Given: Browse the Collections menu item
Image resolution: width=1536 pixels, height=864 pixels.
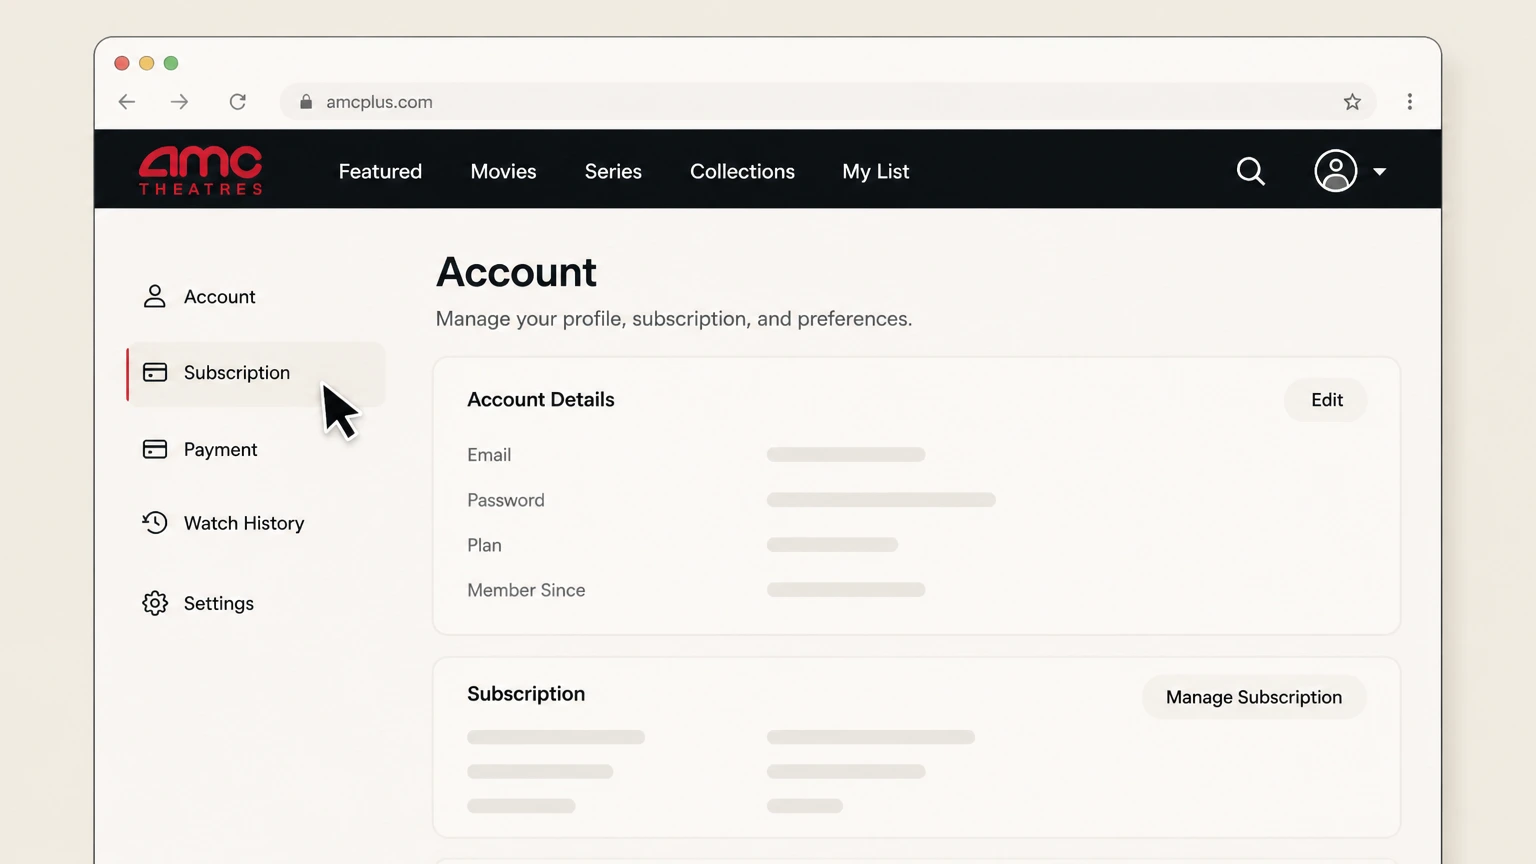Looking at the screenshot, I should pyautogui.click(x=742, y=171).
